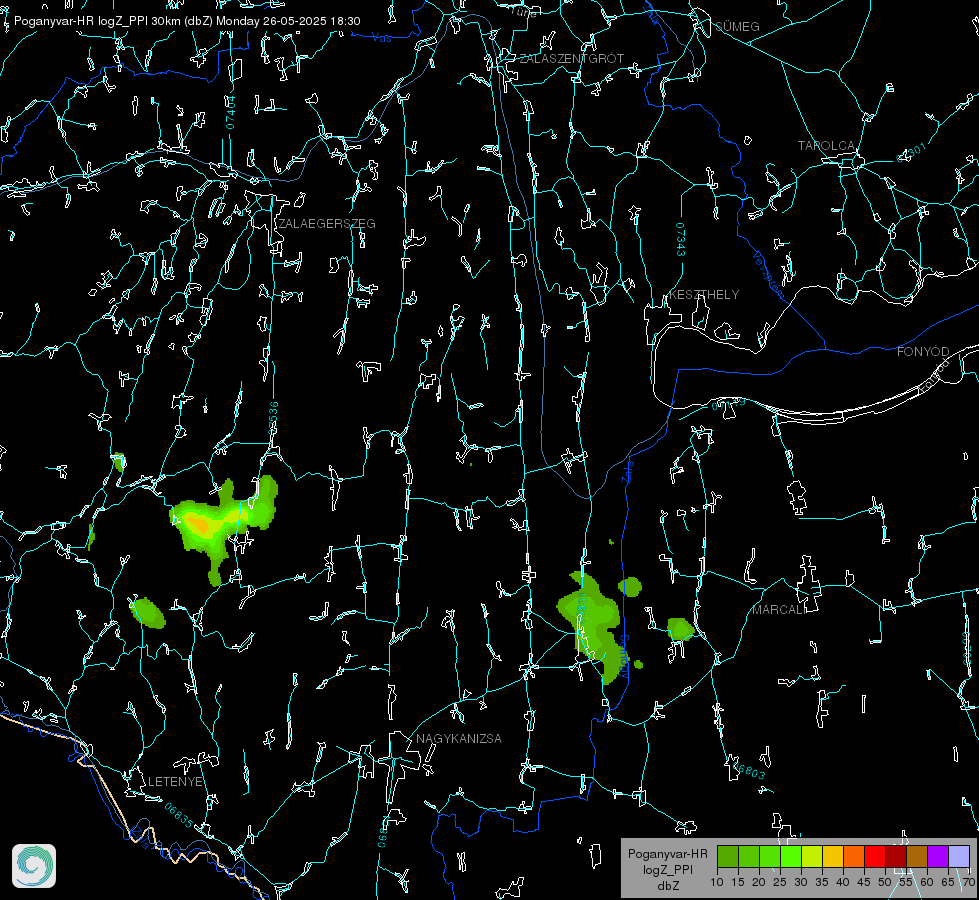The width and height of the screenshot is (979, 900).
Task: Select the FONYÓD city label
Action: tap(923, 352)
